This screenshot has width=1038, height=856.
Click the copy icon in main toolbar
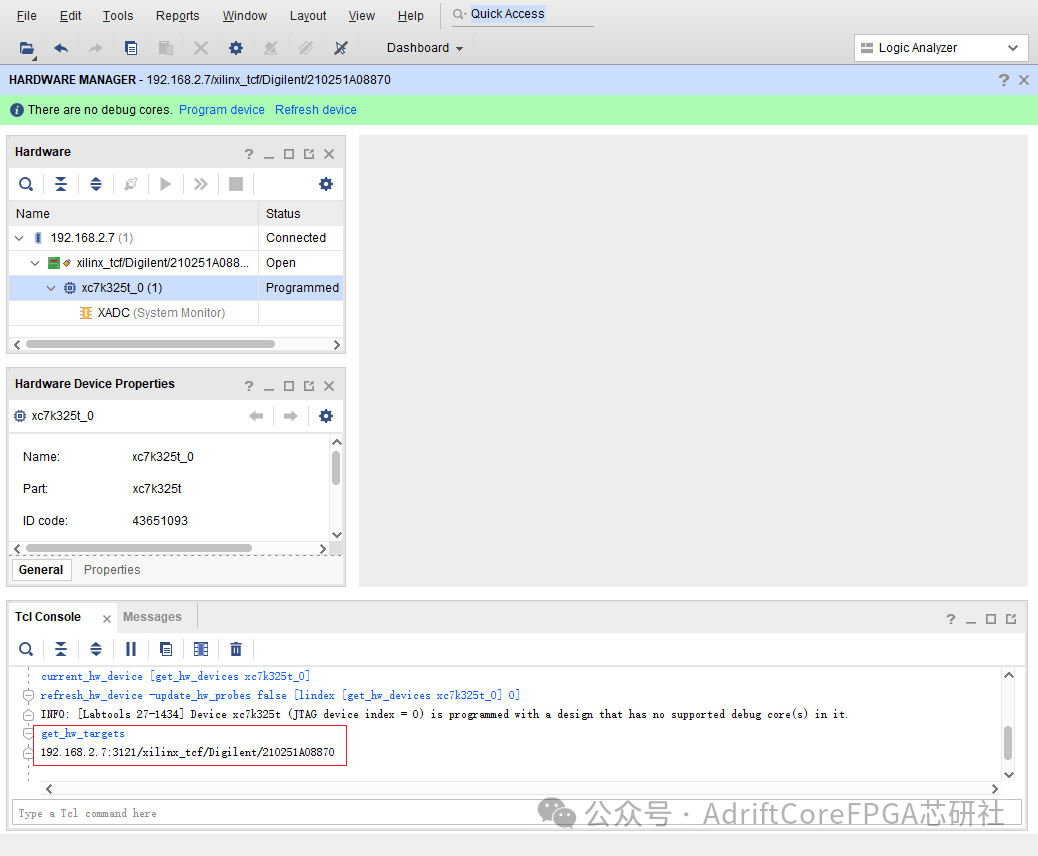[131, 48]
